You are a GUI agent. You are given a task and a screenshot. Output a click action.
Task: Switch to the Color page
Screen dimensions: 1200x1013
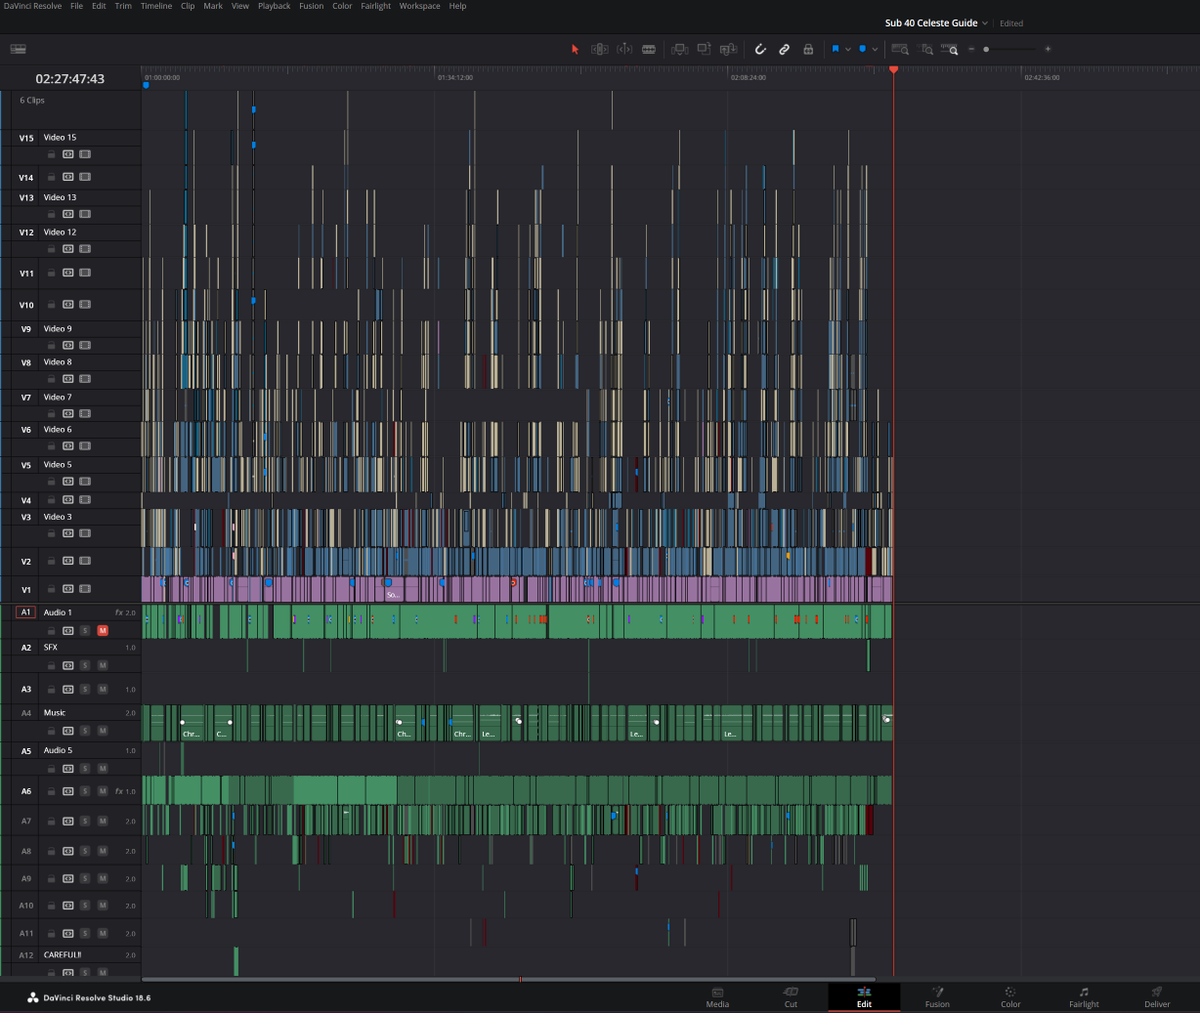(x=1011, y=997)
